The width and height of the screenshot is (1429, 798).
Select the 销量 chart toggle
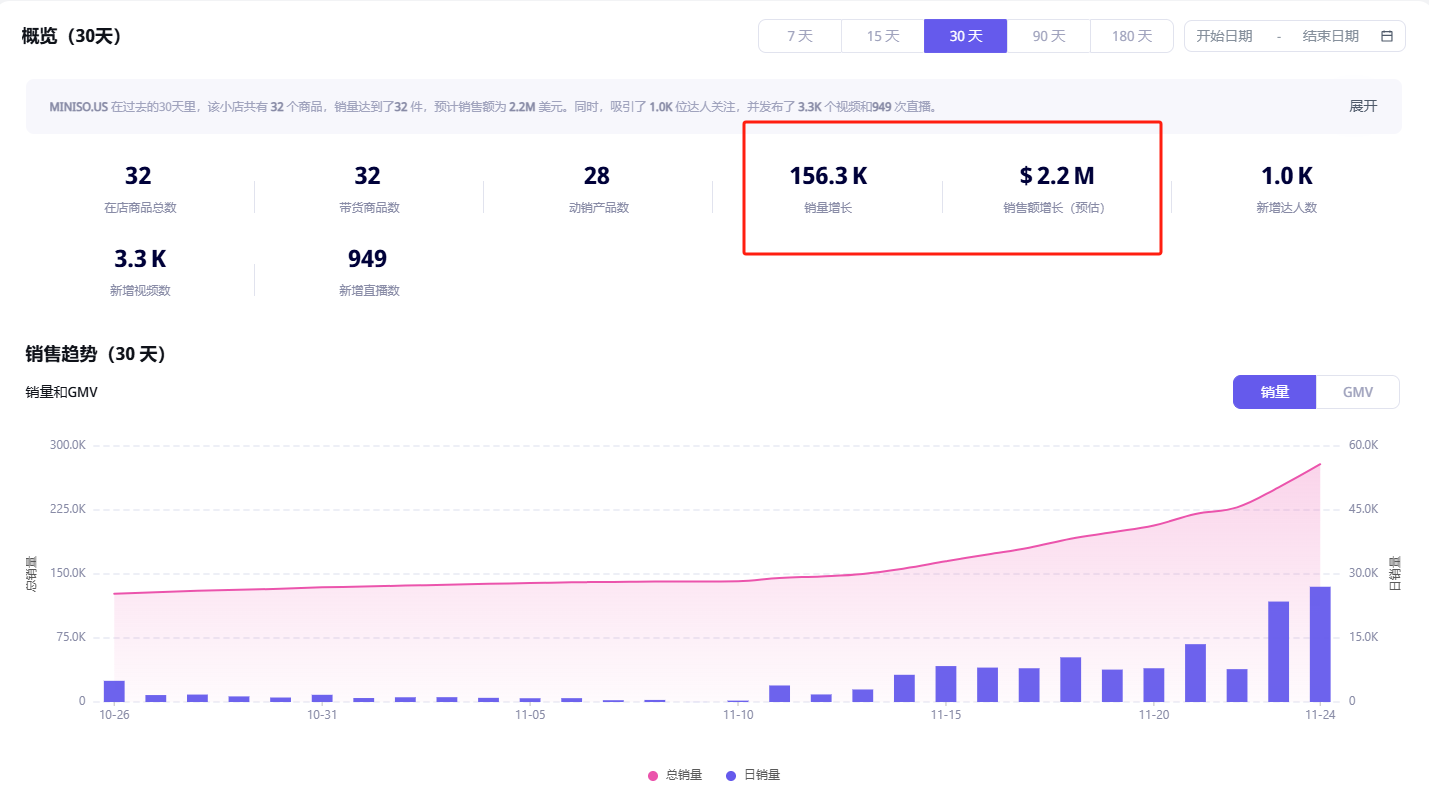[1274, 392]
